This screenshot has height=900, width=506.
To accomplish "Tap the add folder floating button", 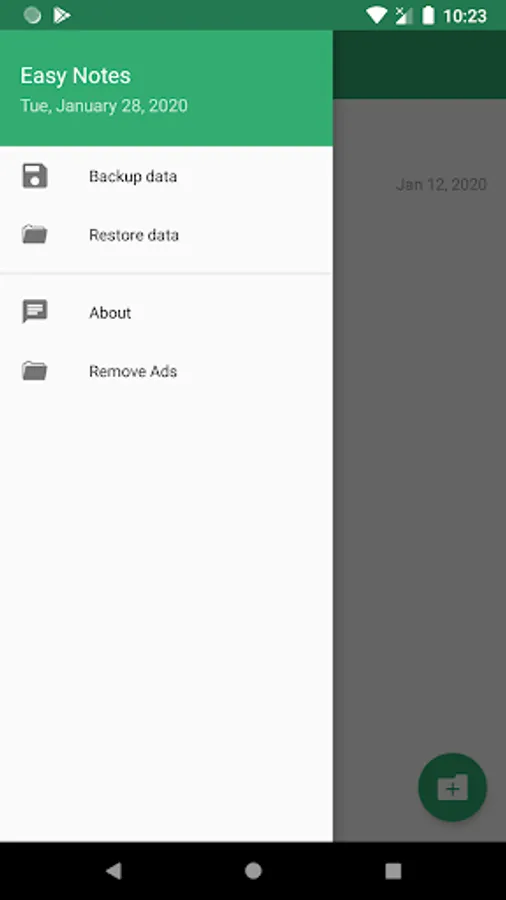I will click(453, 788).
